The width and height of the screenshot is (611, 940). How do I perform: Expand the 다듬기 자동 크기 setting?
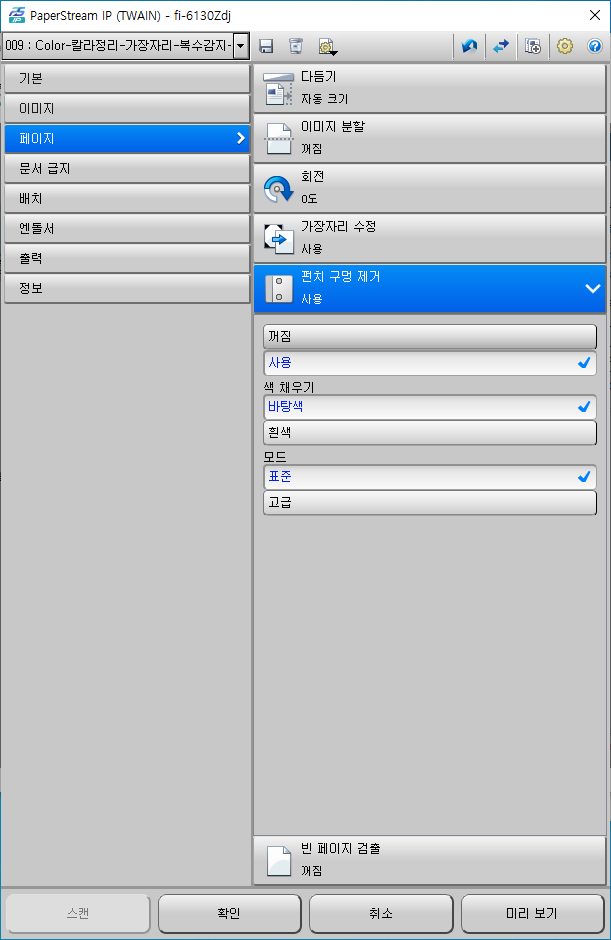coord(429,89)
